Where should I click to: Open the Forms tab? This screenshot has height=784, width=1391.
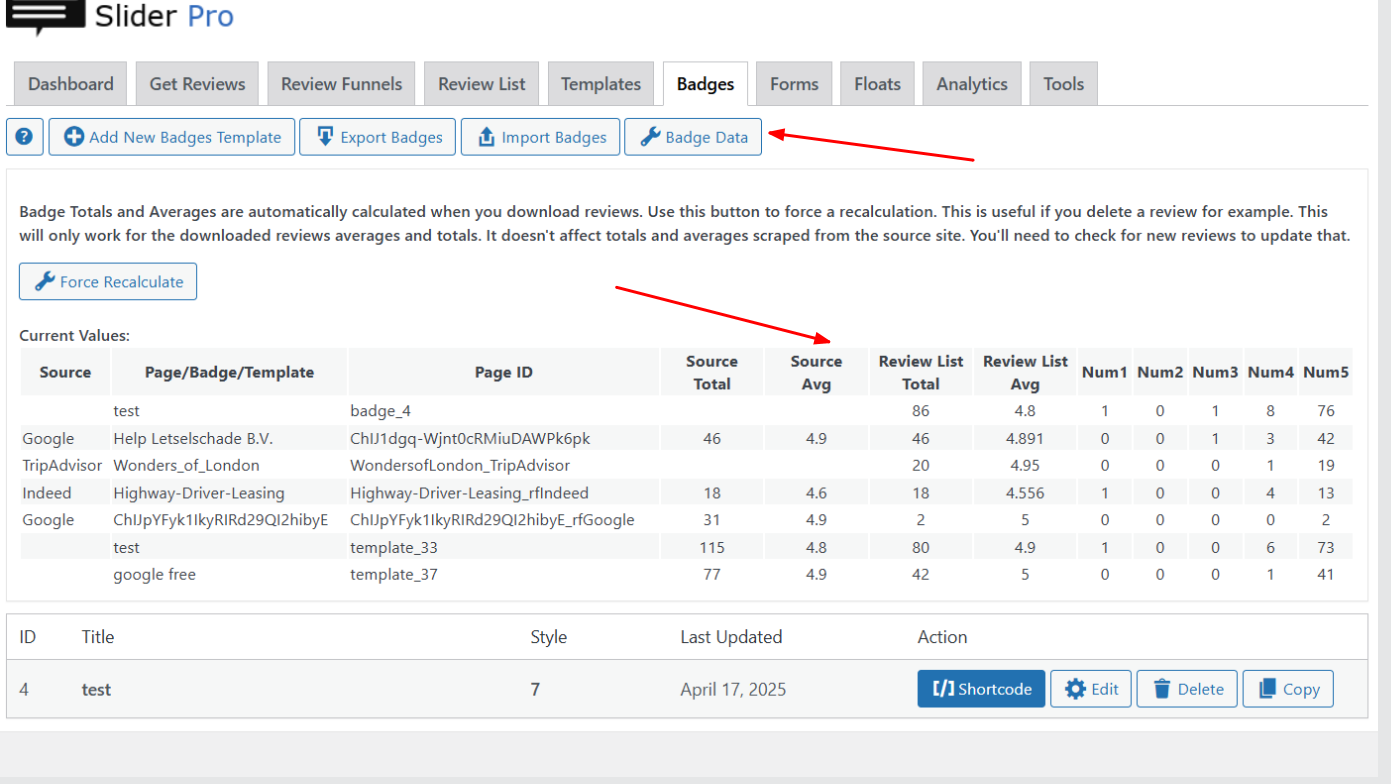coord(794,84)
